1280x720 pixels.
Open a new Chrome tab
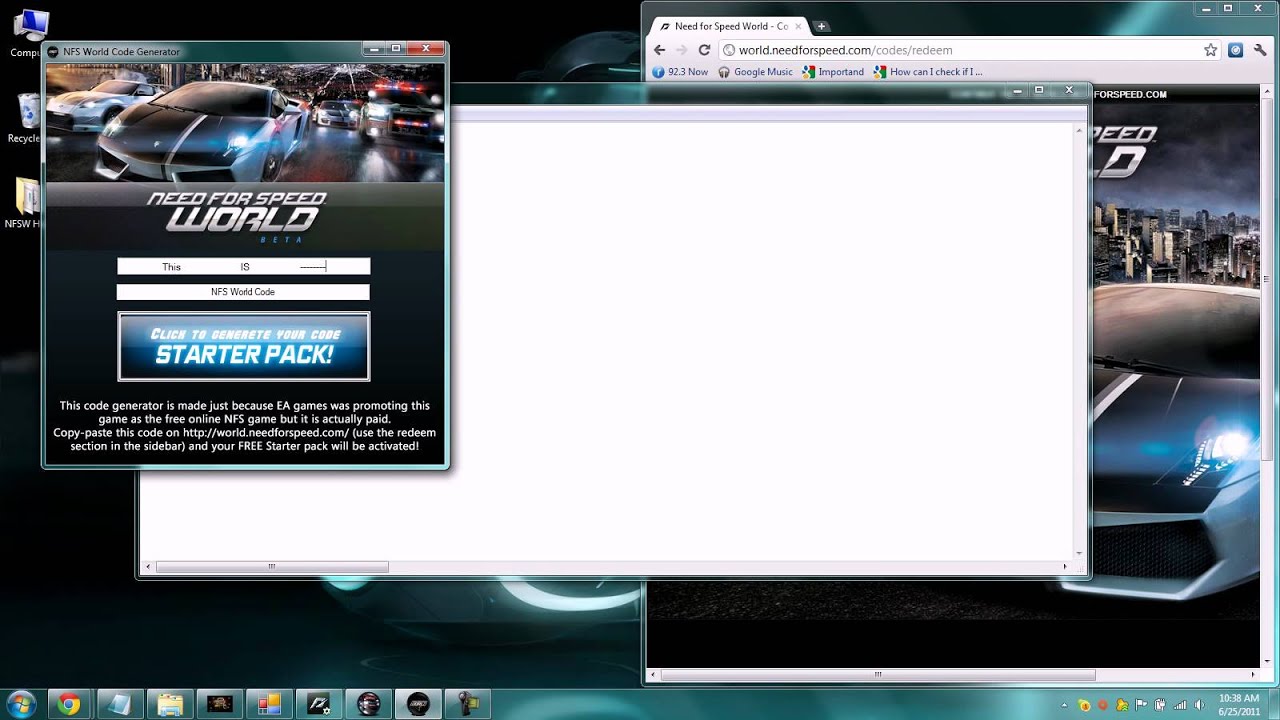point(821,26)
